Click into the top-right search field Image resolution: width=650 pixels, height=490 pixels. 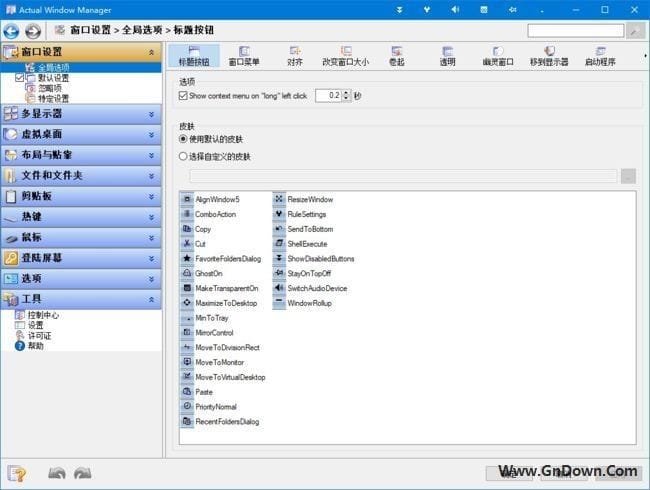tap(576, 31)
